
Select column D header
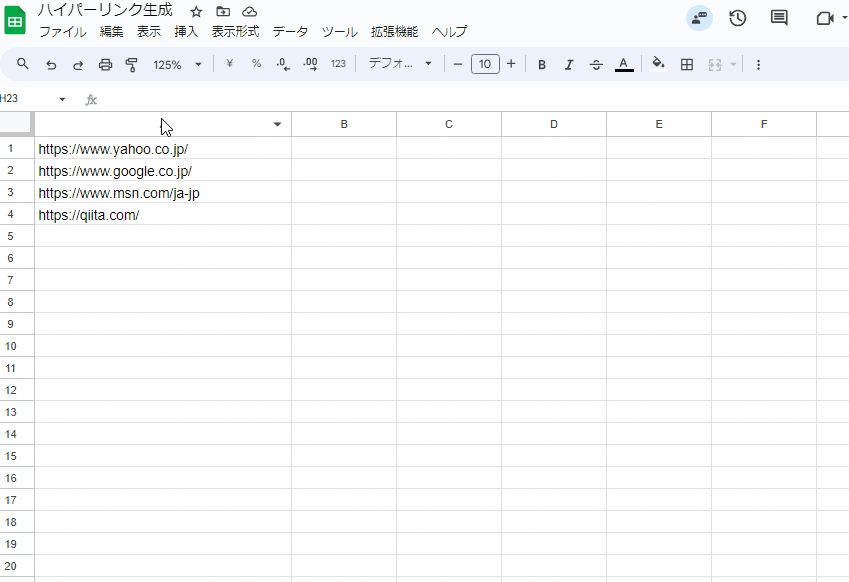pos(554,124)
